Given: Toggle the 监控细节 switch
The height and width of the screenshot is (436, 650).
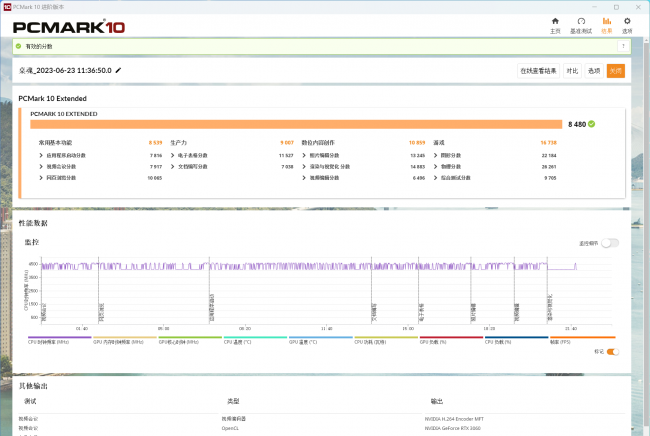Looking at the screenshot, I should [610, 243].
